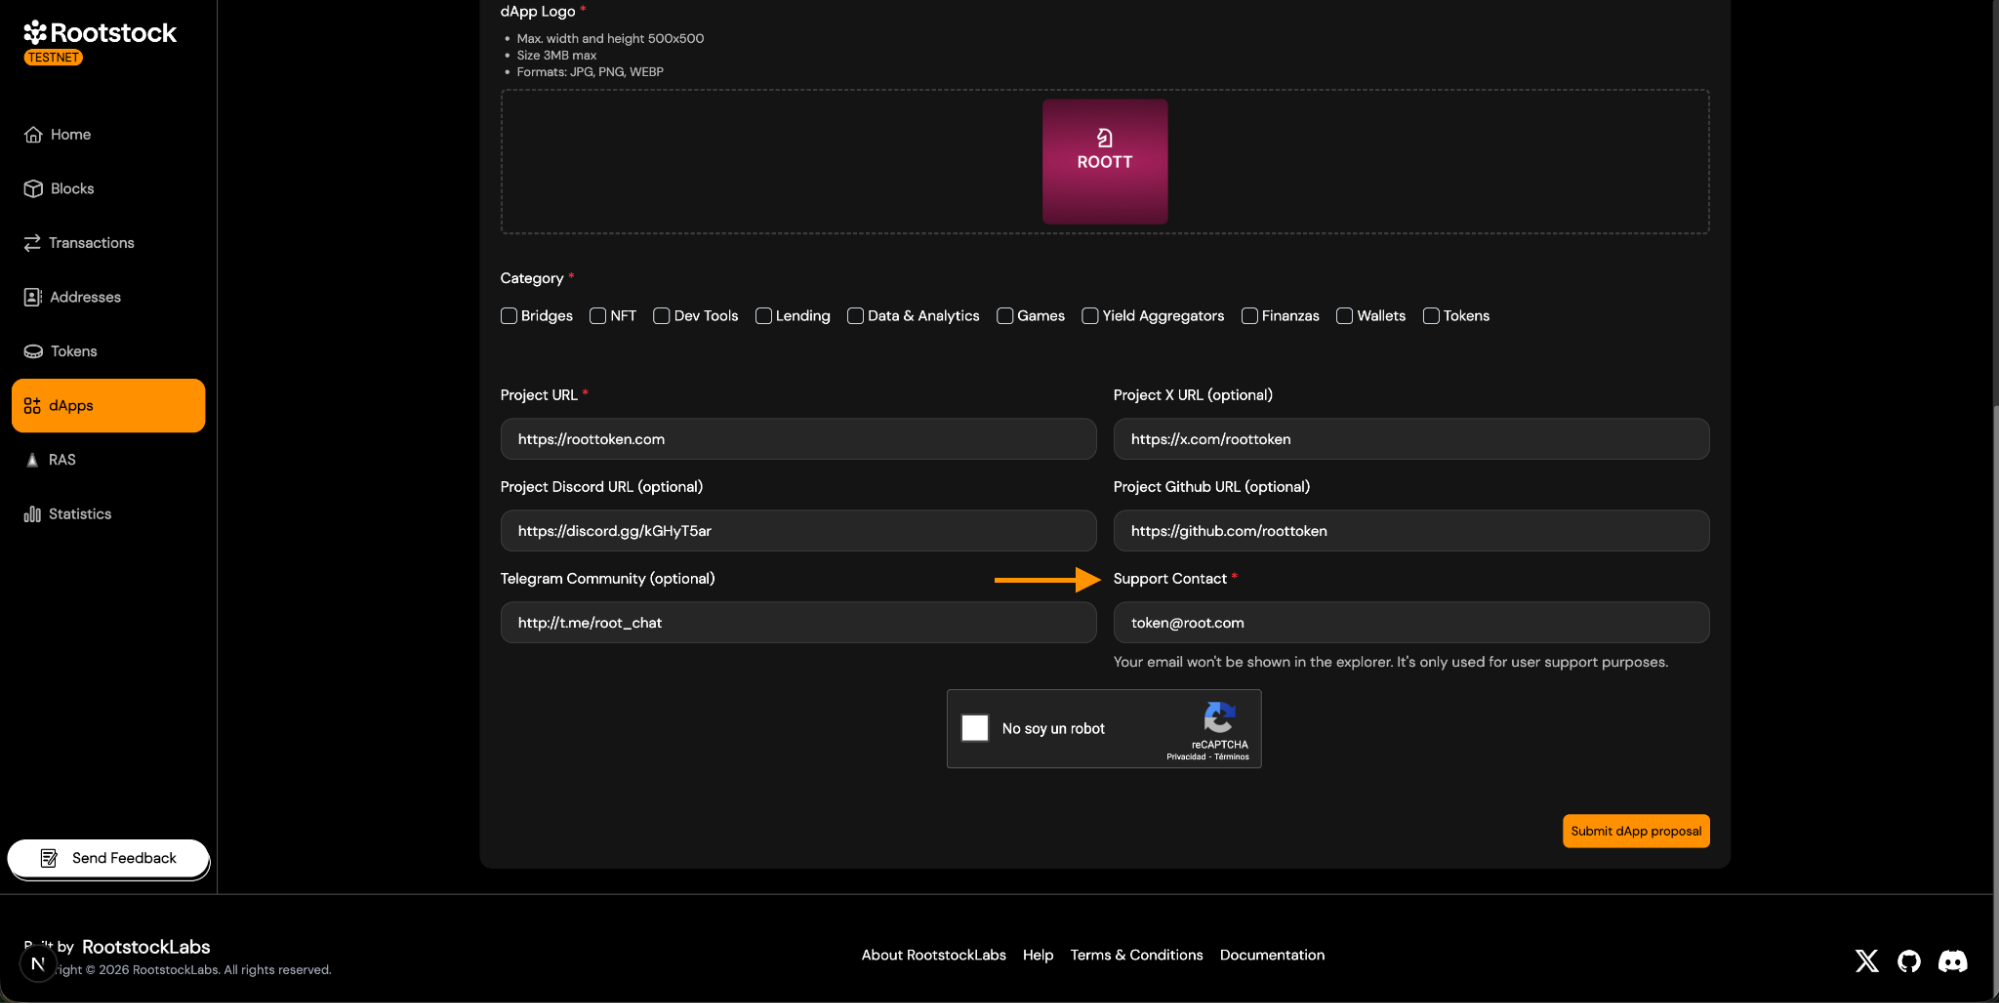
Task: Open Blocks from the sidebar
Action: click(x=72, y=188)
